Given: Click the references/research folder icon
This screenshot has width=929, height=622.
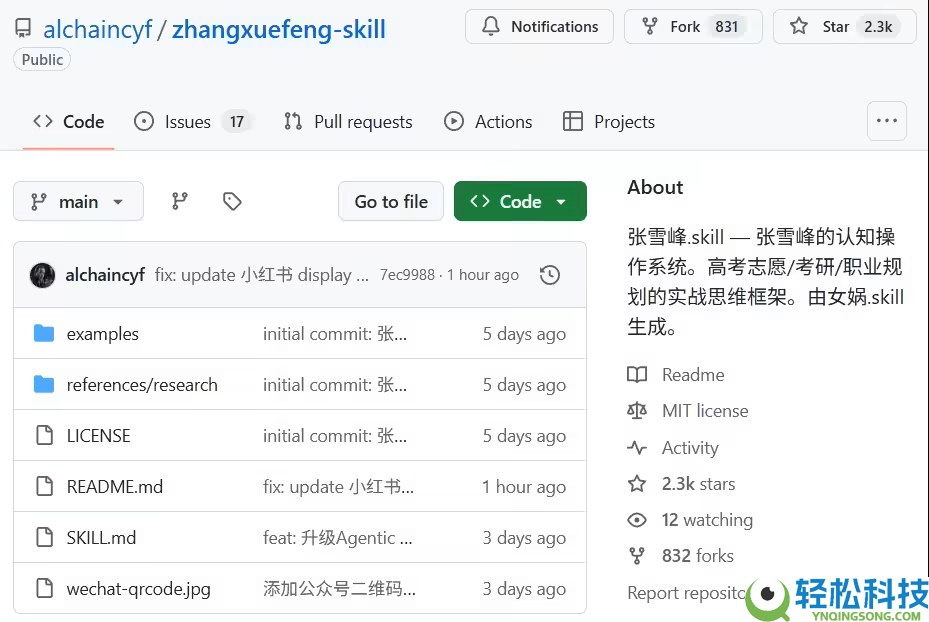Looking at the screenshot, I should click(44, 384).
